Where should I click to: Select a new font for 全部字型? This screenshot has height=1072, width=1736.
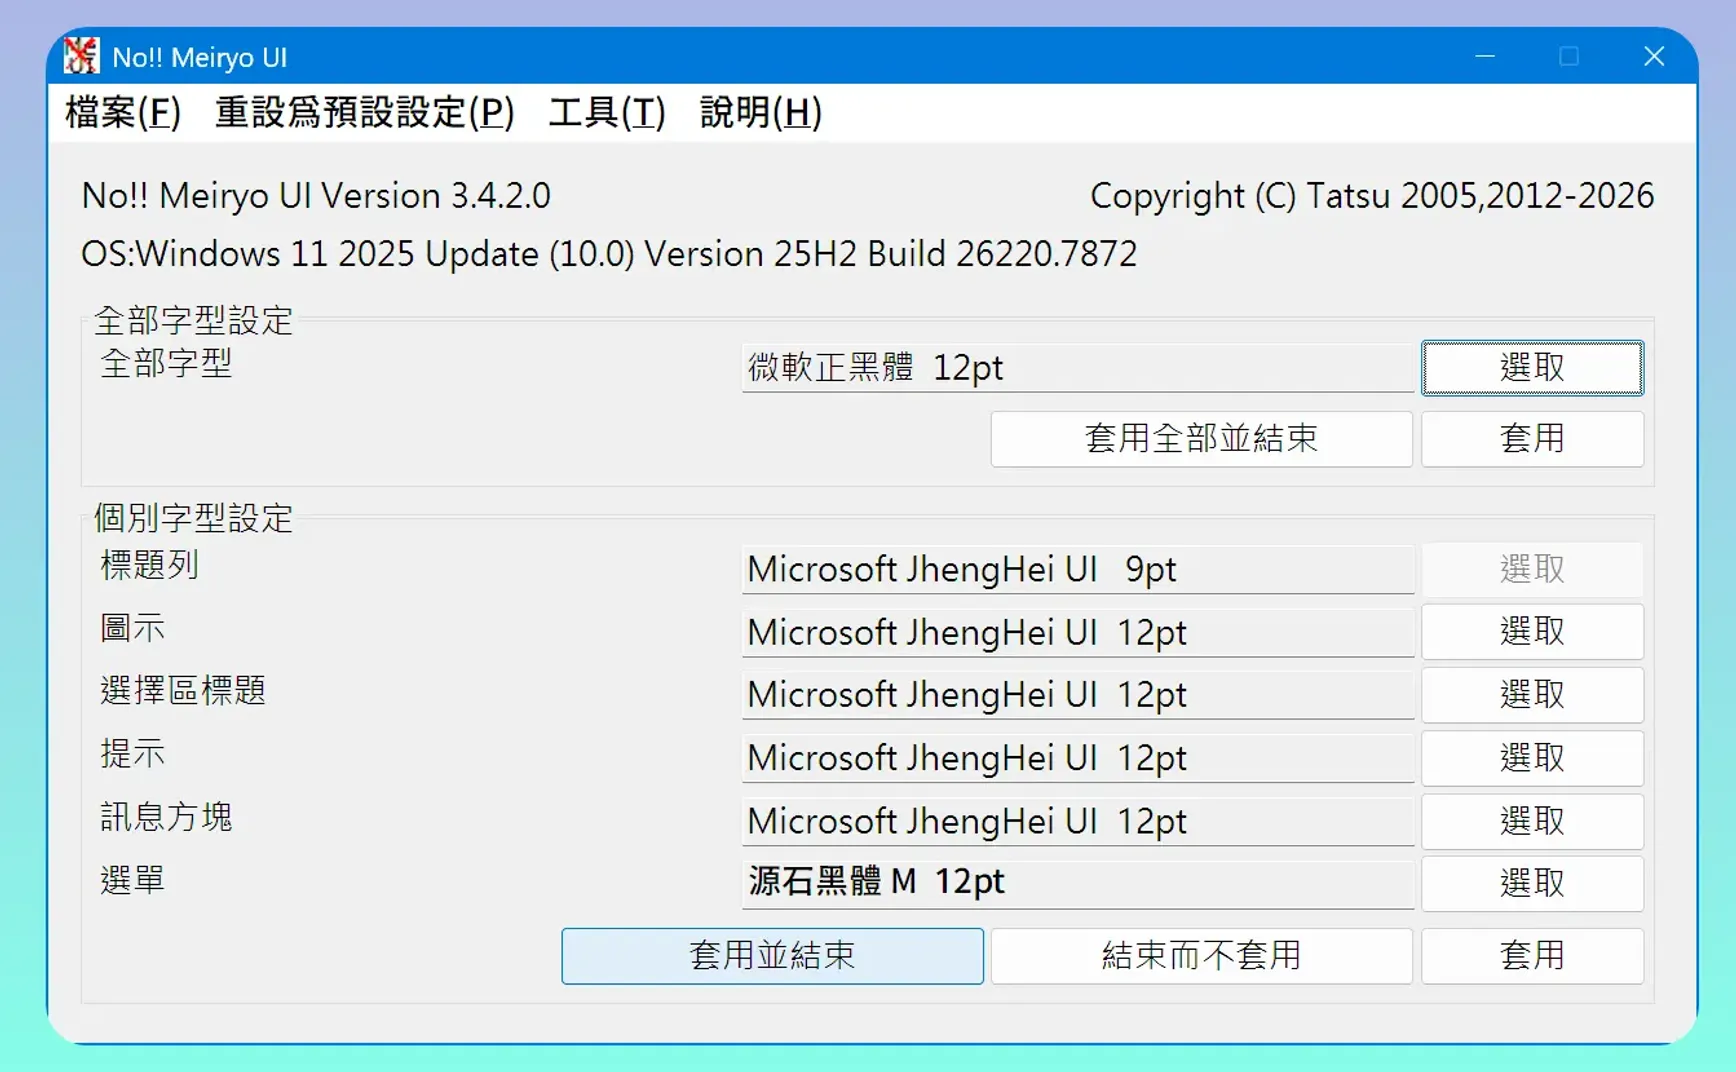pos(1531,367)
